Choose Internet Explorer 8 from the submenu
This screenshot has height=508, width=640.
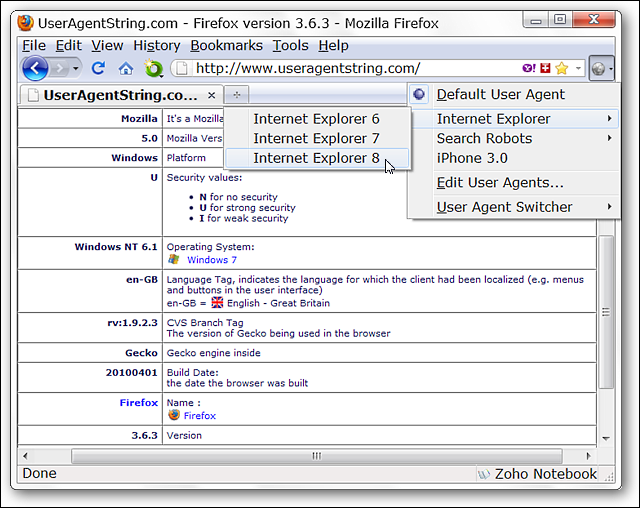[x=316, y=158]
